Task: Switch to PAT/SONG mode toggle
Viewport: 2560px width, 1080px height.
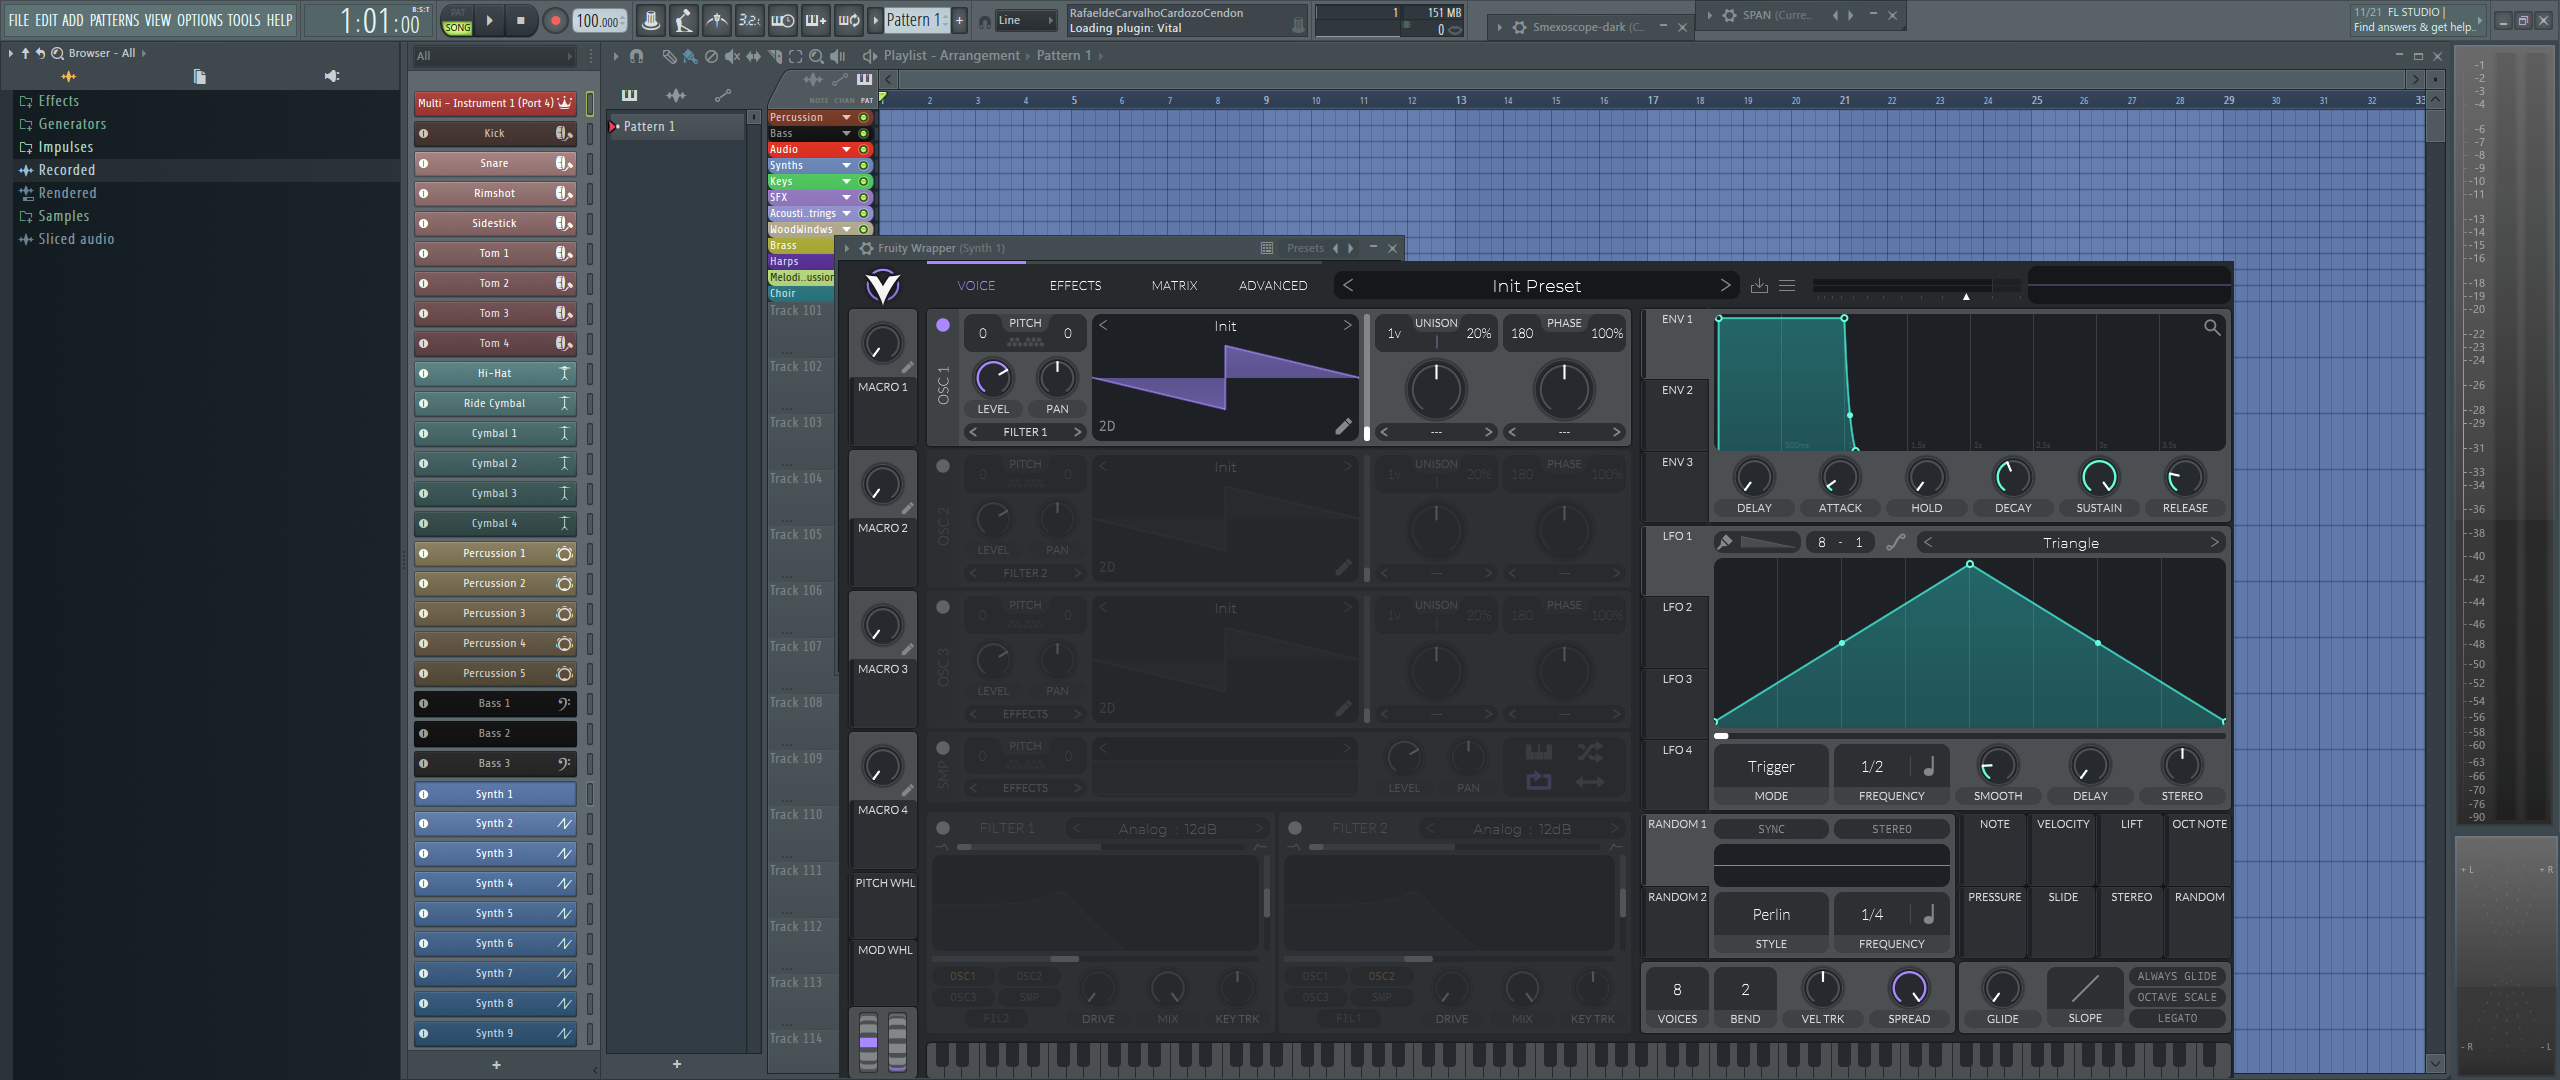Action: click(x=457, y=20)
